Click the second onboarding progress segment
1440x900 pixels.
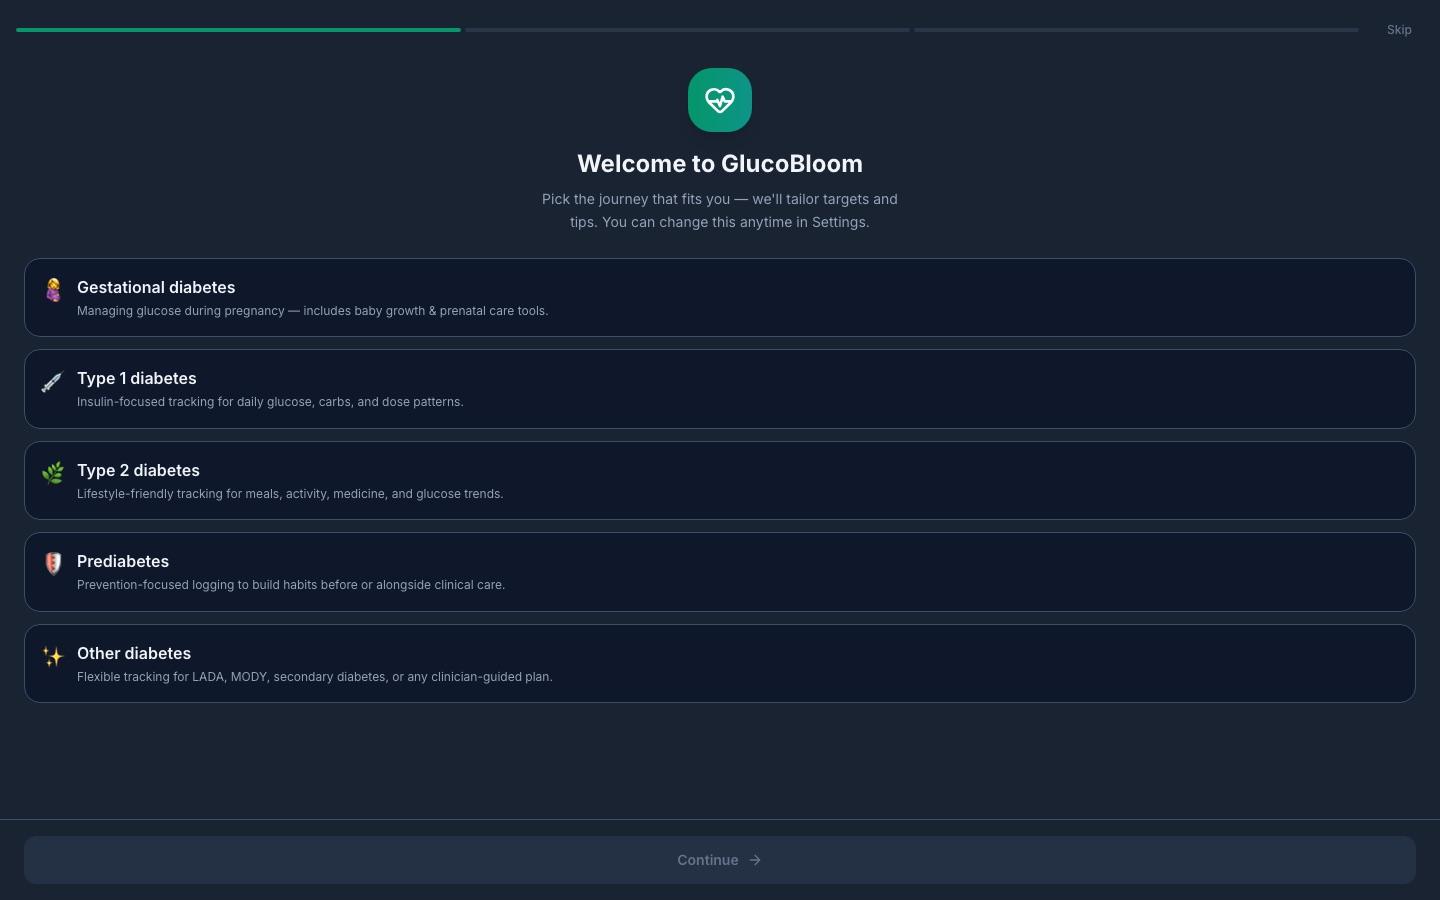[687, 30]
